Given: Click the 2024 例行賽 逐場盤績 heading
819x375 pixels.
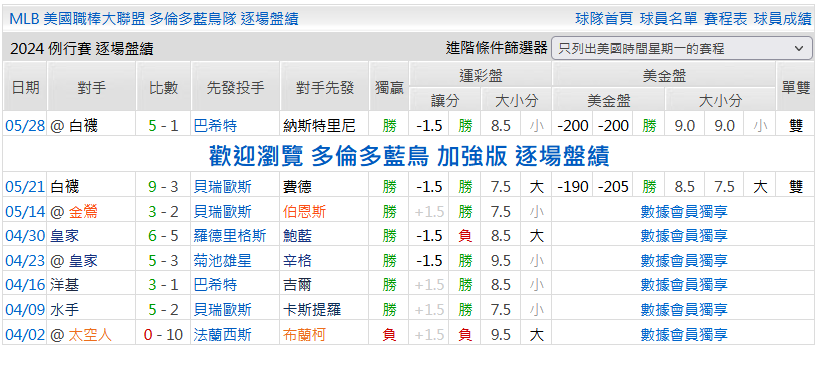Looking at the screenshot, I should click(x=81, y=50).
